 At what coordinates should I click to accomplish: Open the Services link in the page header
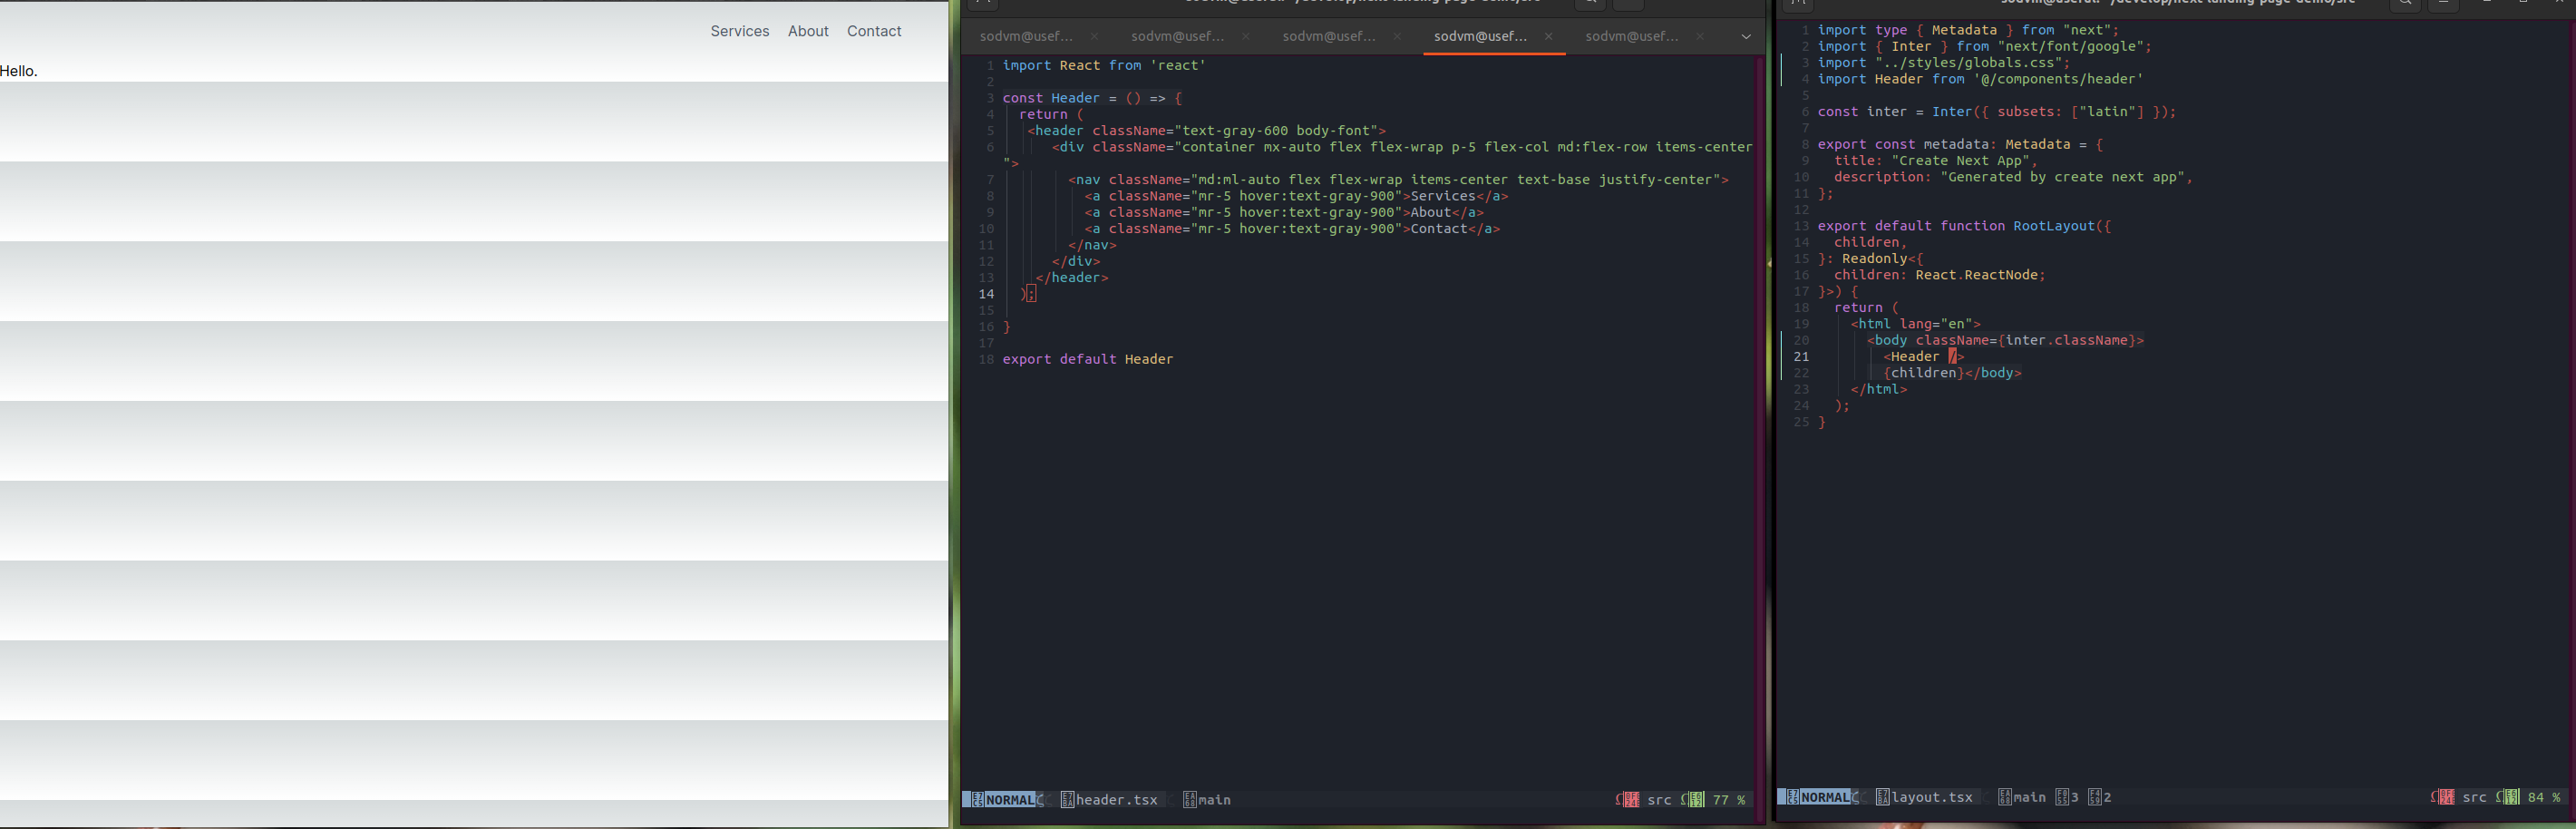point(740,31)
